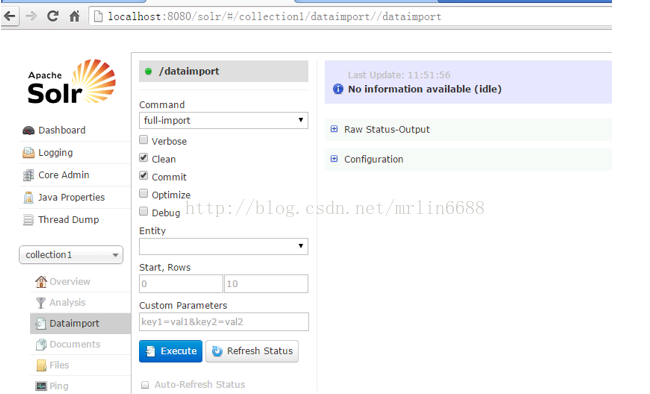Open the Overview link under collection1
The height and width of the screenshot is (394, 650).
pyautogui.click(x=70, y=282)
